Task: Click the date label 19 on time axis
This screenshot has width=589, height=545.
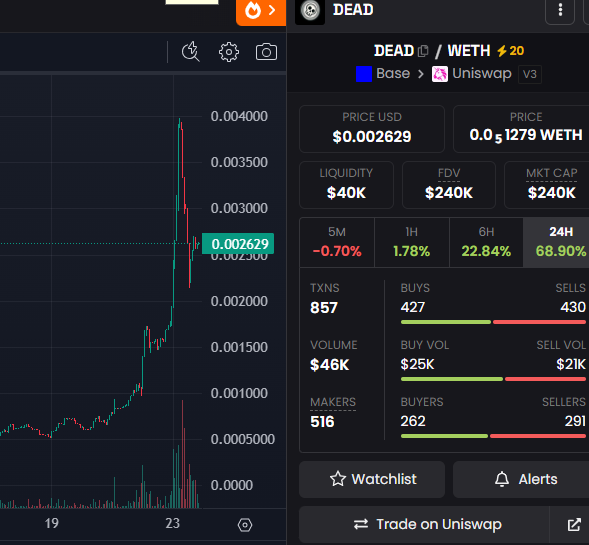Action: [51, 523]
